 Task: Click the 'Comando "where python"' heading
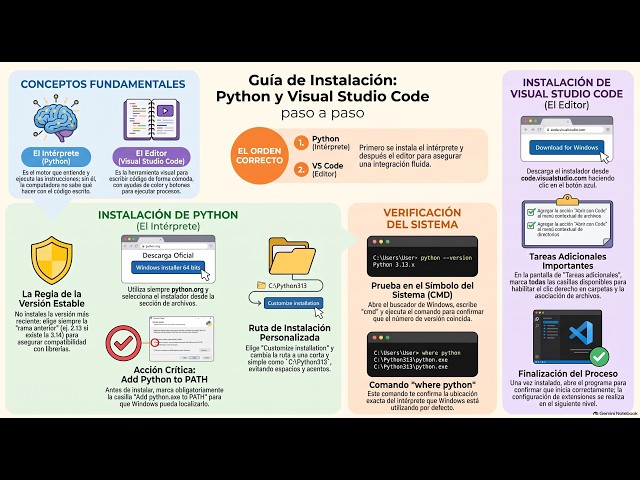[422, 385]
